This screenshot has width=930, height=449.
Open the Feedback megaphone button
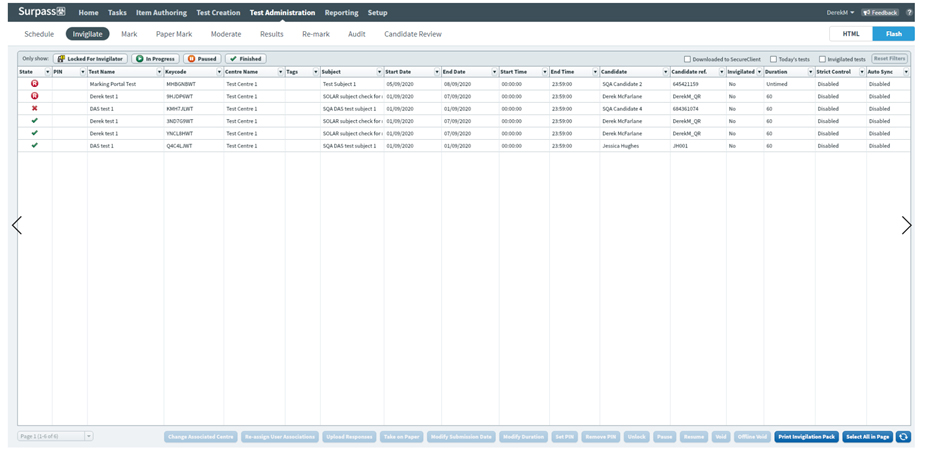pyautogui.click(x=880, y=12)
